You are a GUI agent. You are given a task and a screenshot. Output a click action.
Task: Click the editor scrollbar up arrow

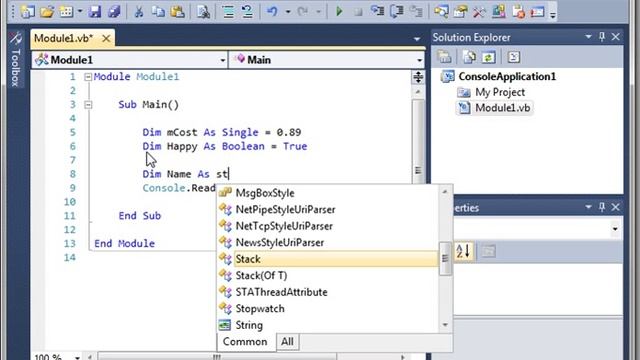(x=418, y=92)
